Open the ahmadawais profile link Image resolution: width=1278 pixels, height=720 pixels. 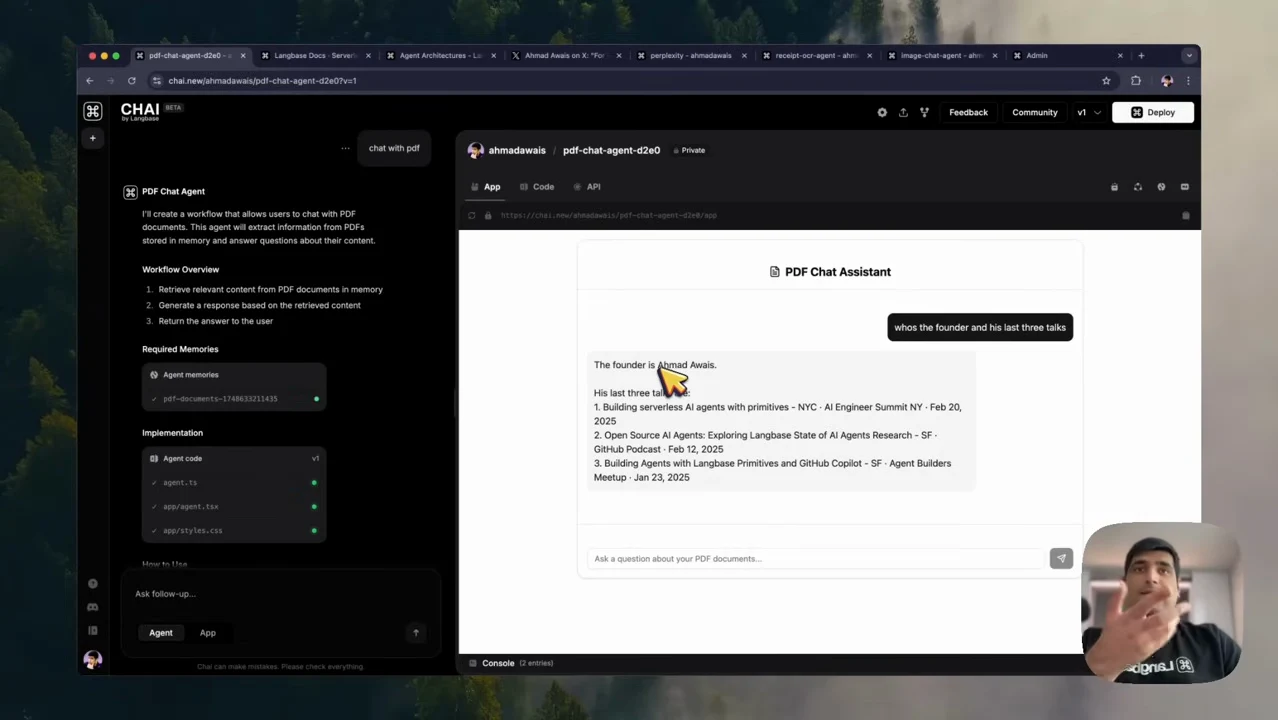pyautogui.click(x=517, y=150)
